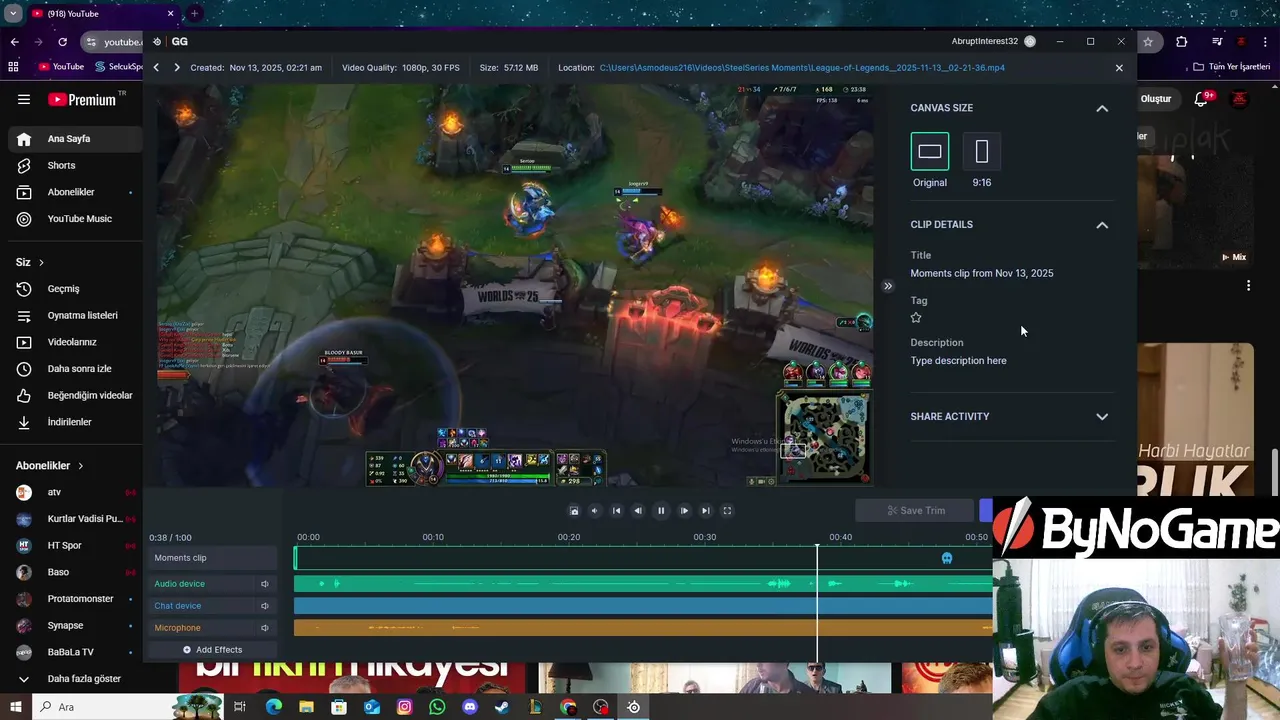The height and width of the screenshot is (720, 1280).
Task: Toggle the favorite star tag
Action: (916, 318)
